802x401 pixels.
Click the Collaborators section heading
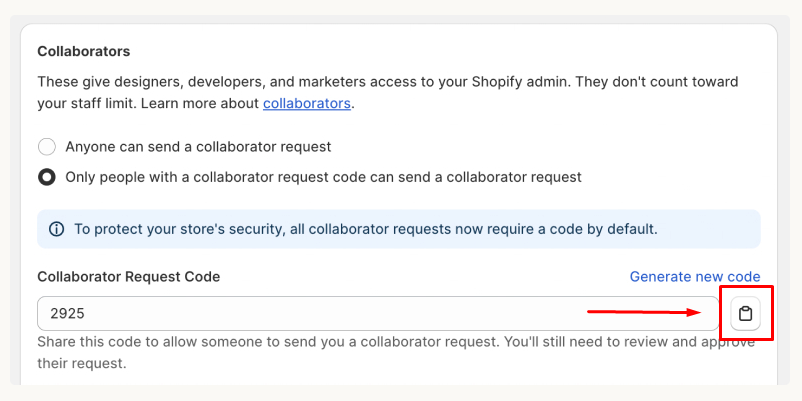coord(84,52)
